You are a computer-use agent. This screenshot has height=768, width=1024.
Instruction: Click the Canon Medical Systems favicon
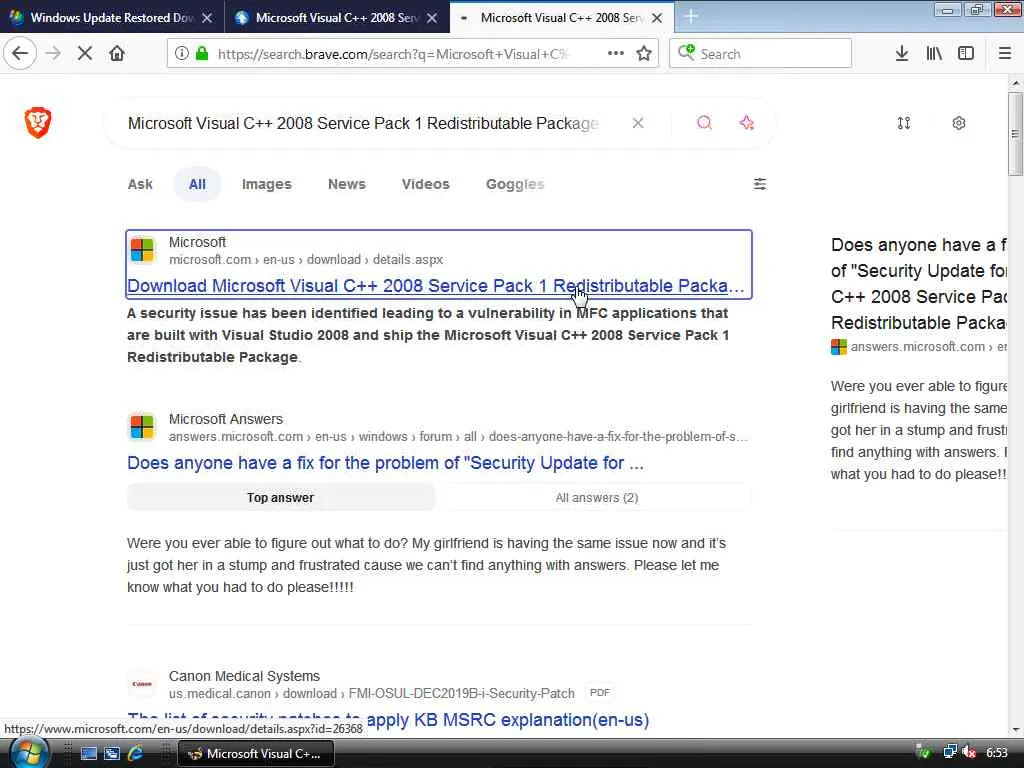pos(142,684)
